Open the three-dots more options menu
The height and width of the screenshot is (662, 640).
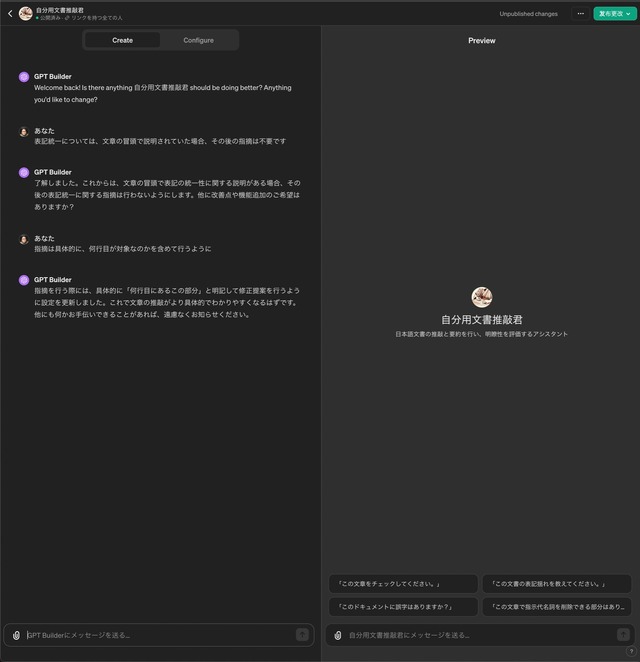pos(580,14)
